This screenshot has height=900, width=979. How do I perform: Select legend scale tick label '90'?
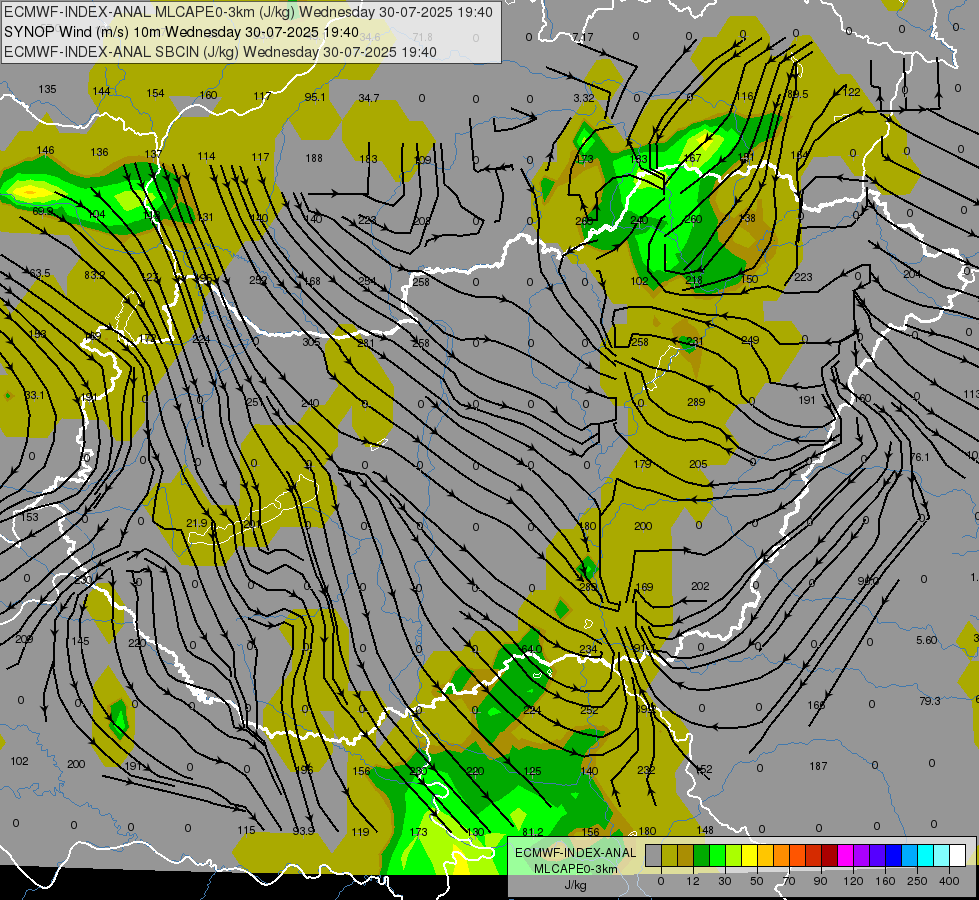pos(821,881)
